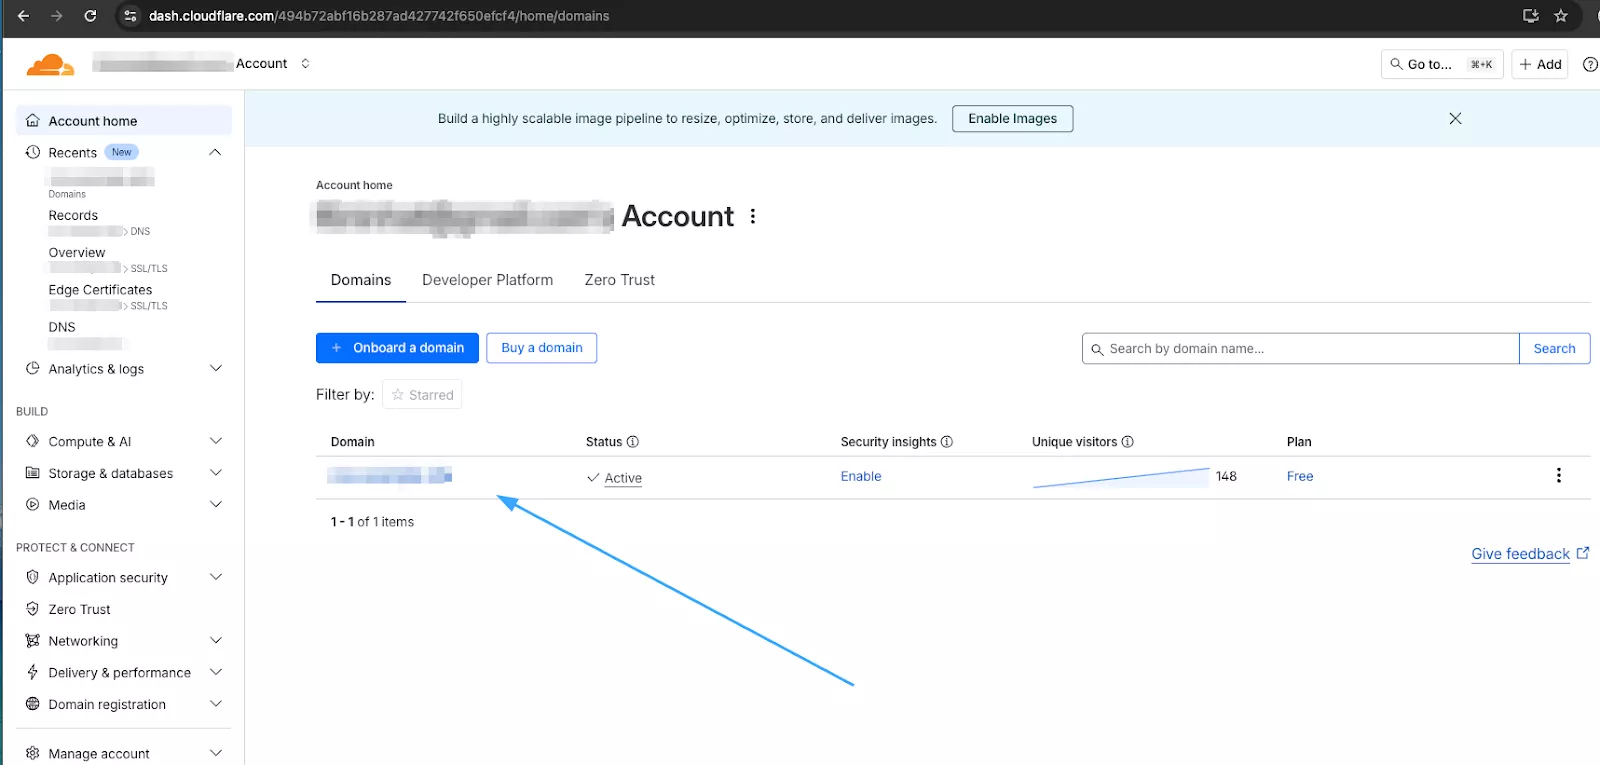This screenshot has width=1600, height=765.
Task: Click the Security insights info icon
Action: 947,442
